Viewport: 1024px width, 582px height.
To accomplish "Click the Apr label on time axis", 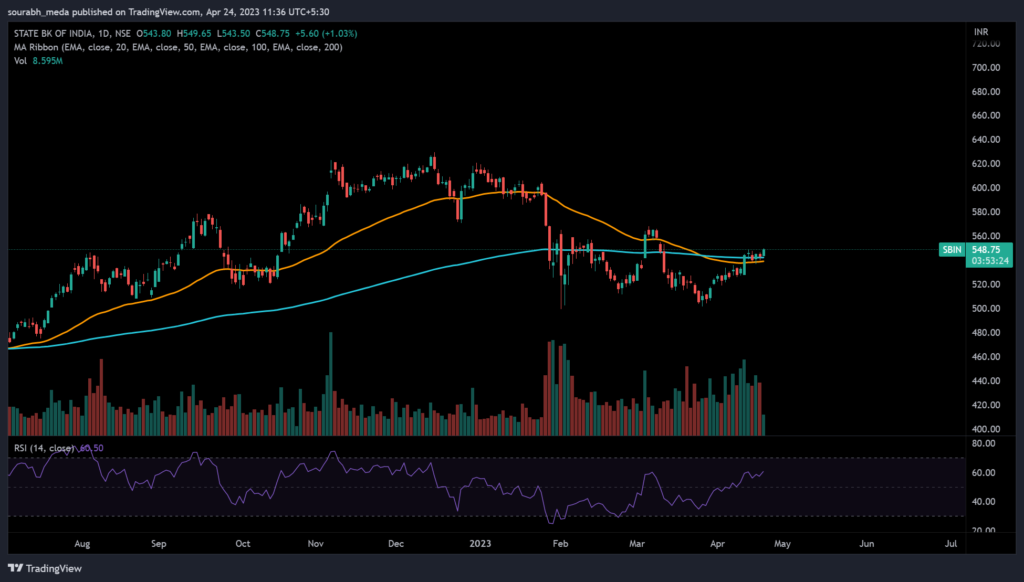I will click(717, 543).
